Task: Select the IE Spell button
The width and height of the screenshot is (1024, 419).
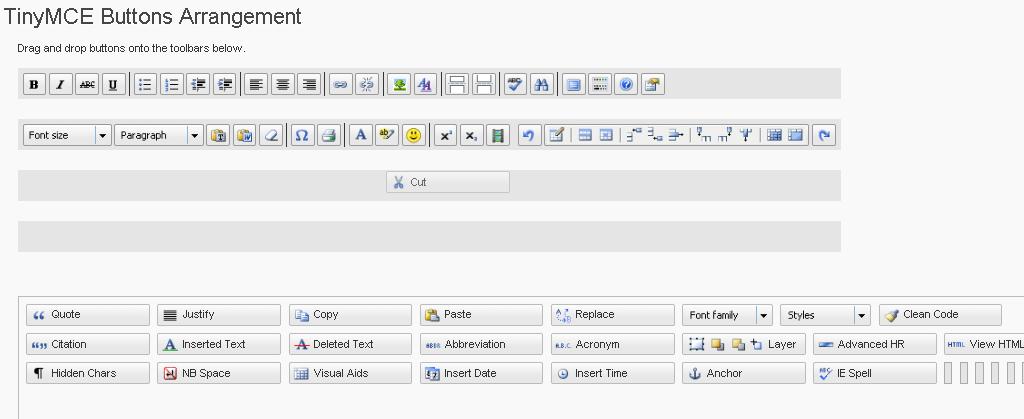Action: point(875,373)
